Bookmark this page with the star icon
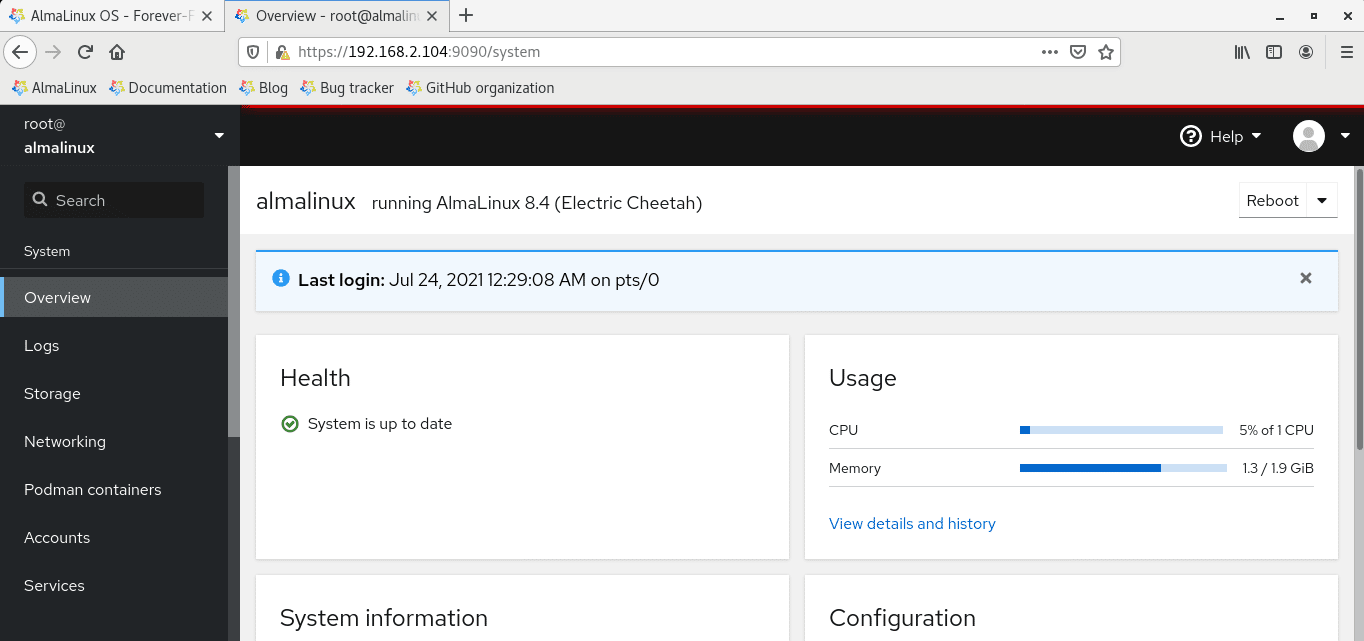The width and height of the screenshot is (1364, 641). point(1106,52)
